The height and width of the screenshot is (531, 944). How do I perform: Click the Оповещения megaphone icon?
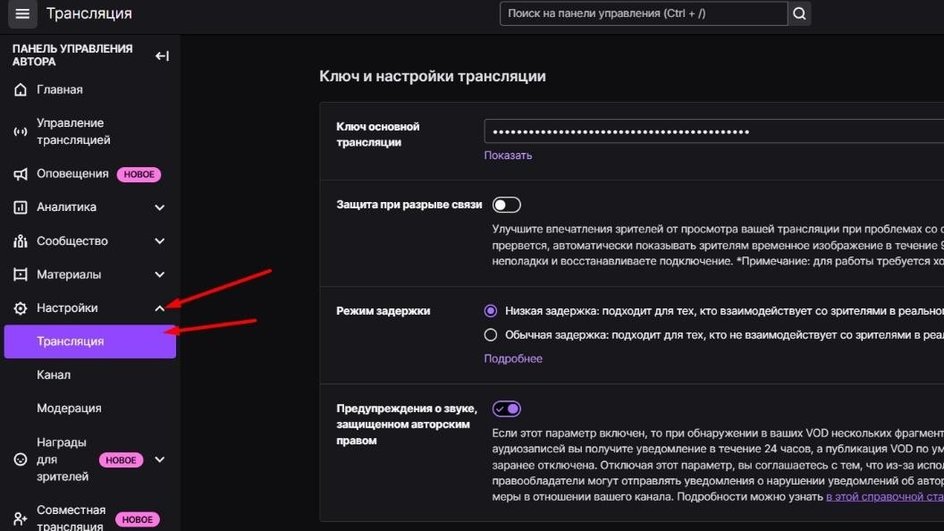(x=20, y=174)
